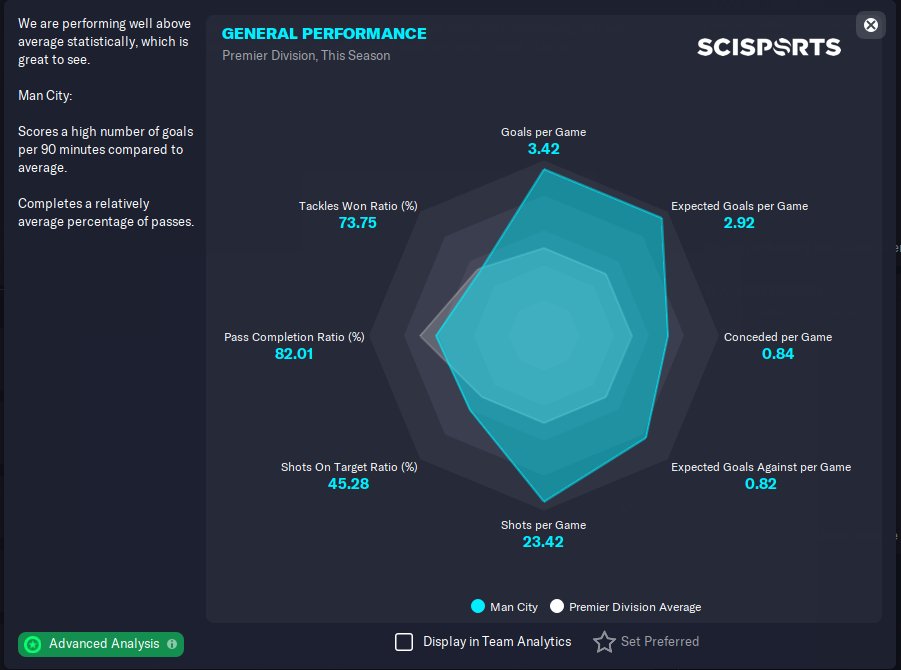Click the Goals per Game value 3.42
Viewport: 901px width, 670px height.
[x=543, y=149]
